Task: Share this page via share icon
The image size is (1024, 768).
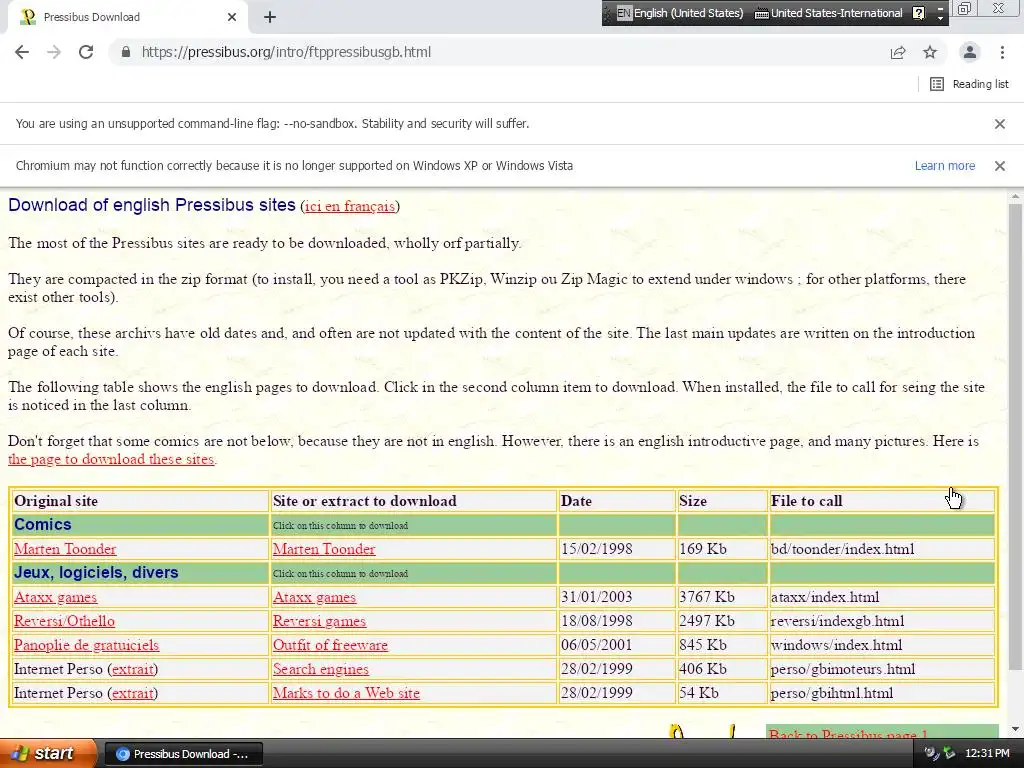Action: [x=898, y=52]
